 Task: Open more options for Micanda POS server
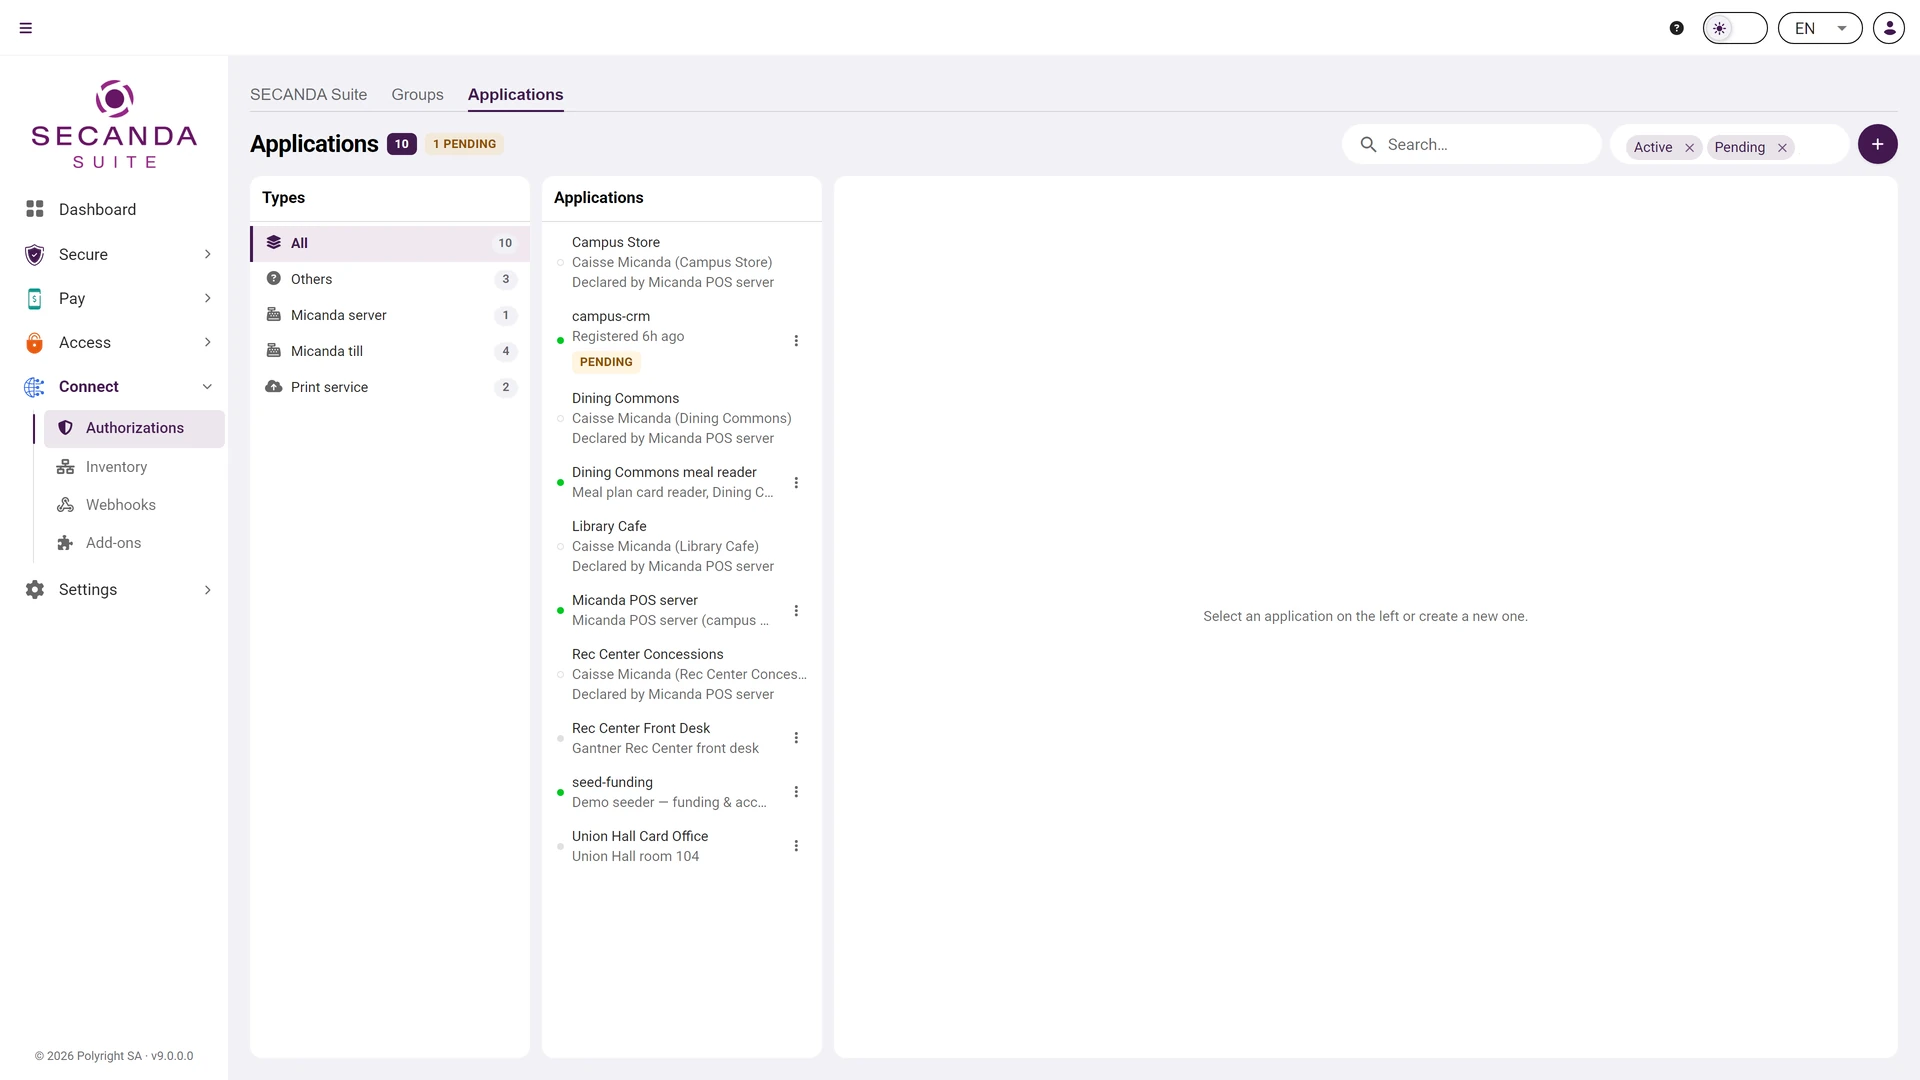pos(796,611)
